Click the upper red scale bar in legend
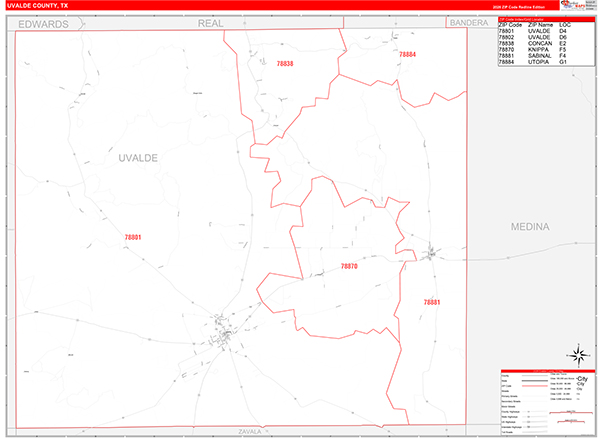This screenshot has height=438, width=600. click(571, 413)
